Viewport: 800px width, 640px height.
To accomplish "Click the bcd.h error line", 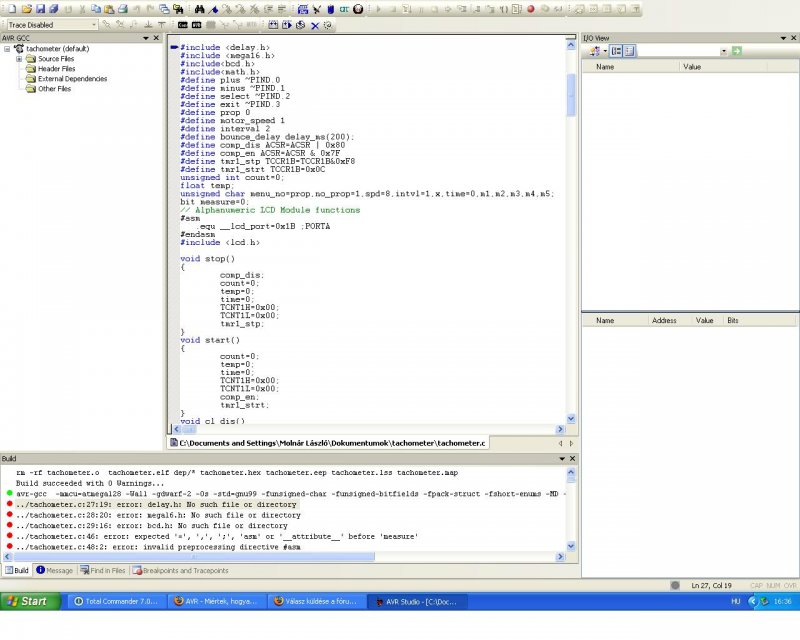I will coord(152,526).
